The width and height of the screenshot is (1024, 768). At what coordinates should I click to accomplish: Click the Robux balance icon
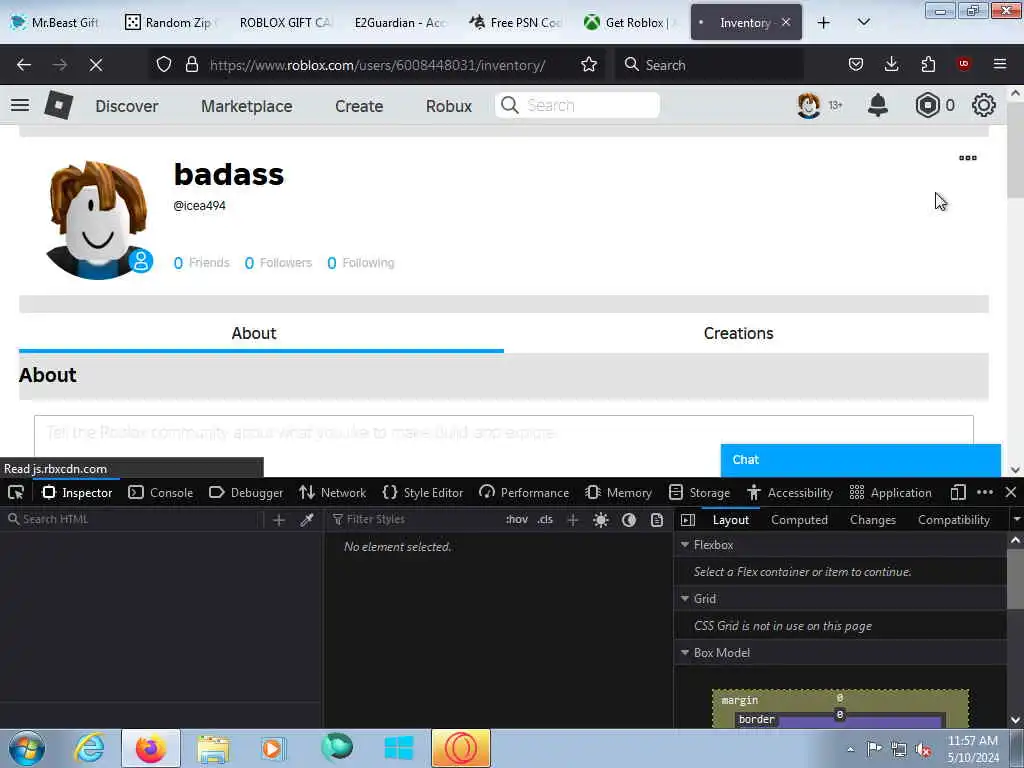[927, 105]
